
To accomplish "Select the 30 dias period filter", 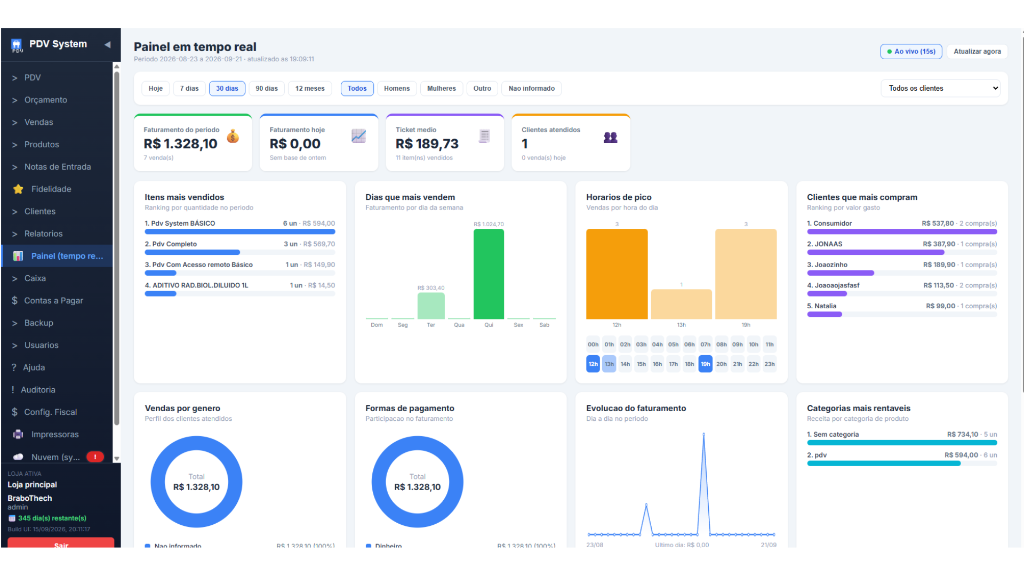I will pos(227,89).
